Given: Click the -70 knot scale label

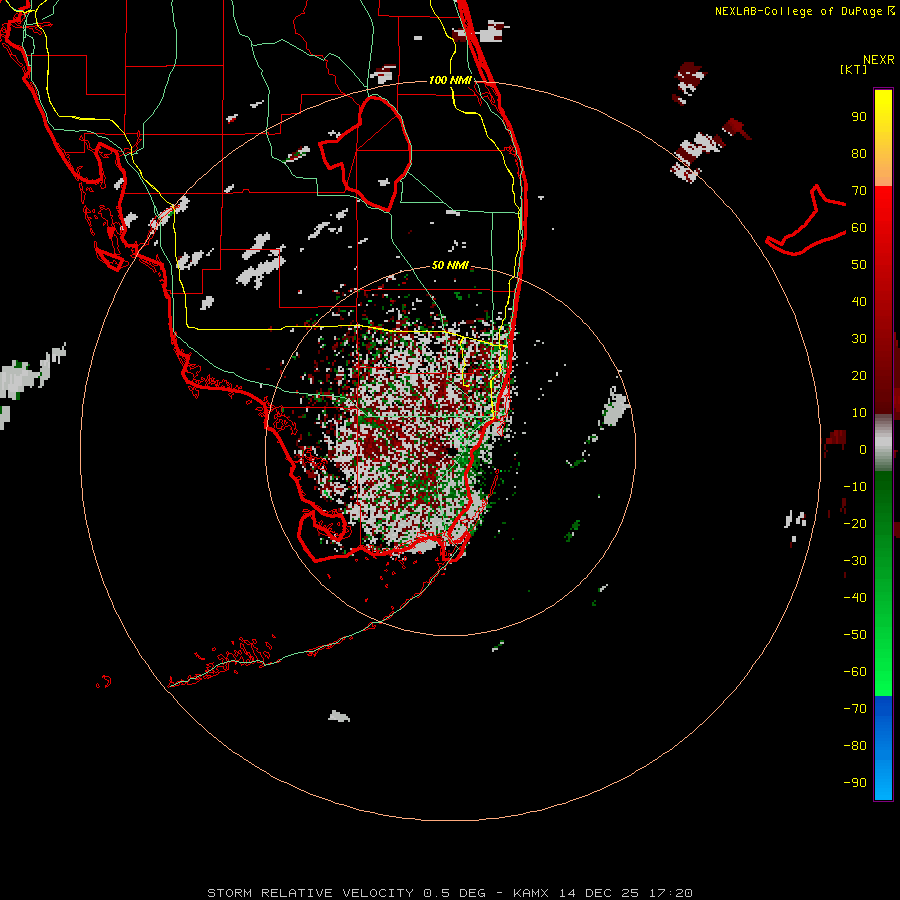Looking at the screenshot, I should 855,709.
